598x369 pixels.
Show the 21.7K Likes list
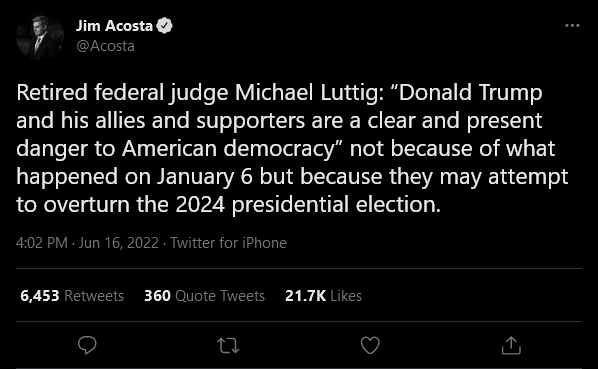pyautogui.click(x=323, y=296)
